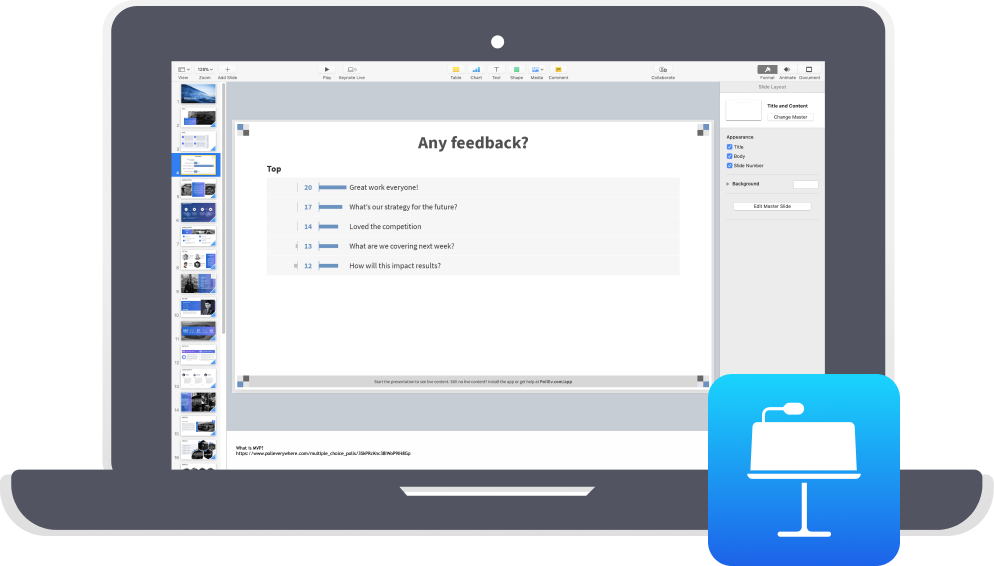Viewport: 994px width, 566px height.
Task: Add a Text box
Action: (x=496, y=70)
